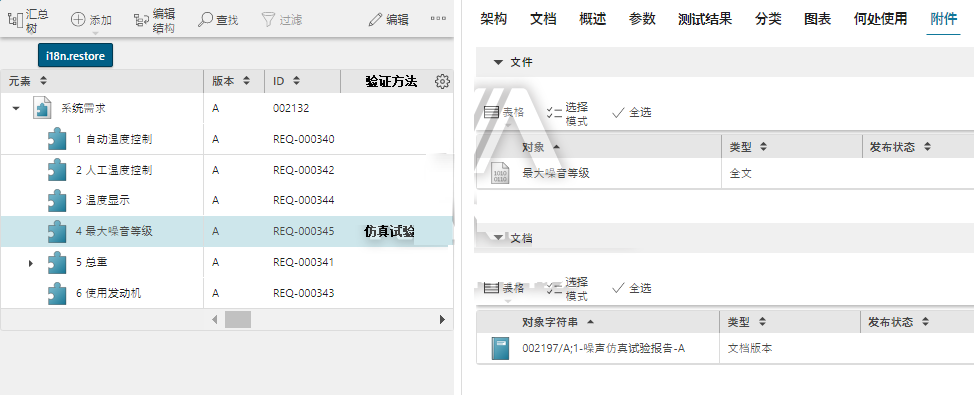The width and height of the screenshot is (974, 395).
Task: Click the 编辑结构 edit structure icon
Action: tap(141, 20)
